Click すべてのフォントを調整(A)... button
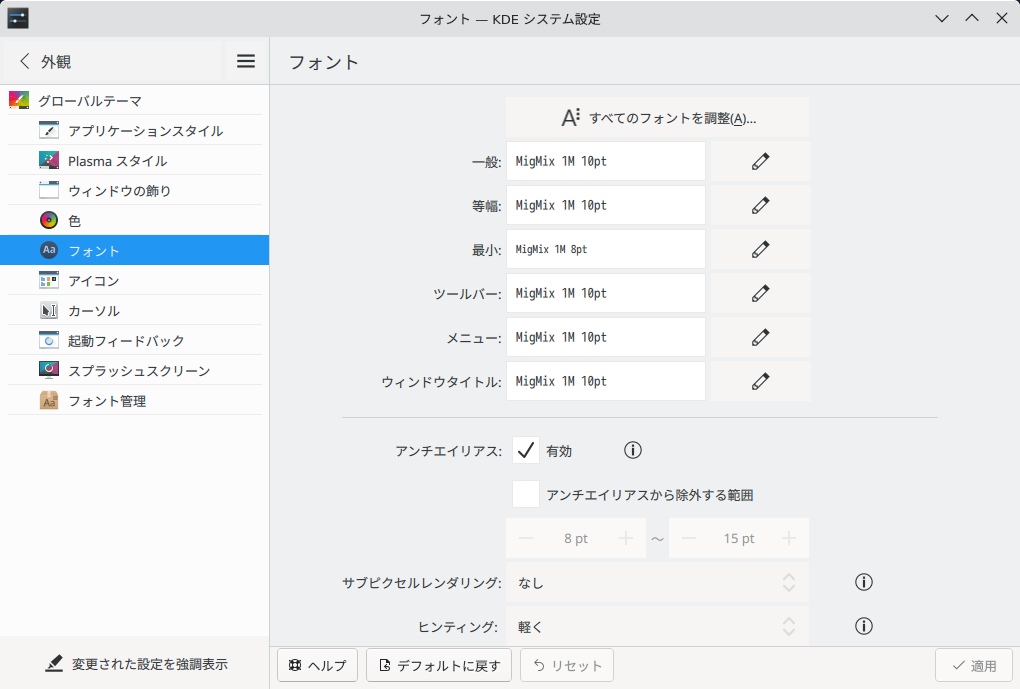This screenshot has width=1020, height=689. point(657,118)
